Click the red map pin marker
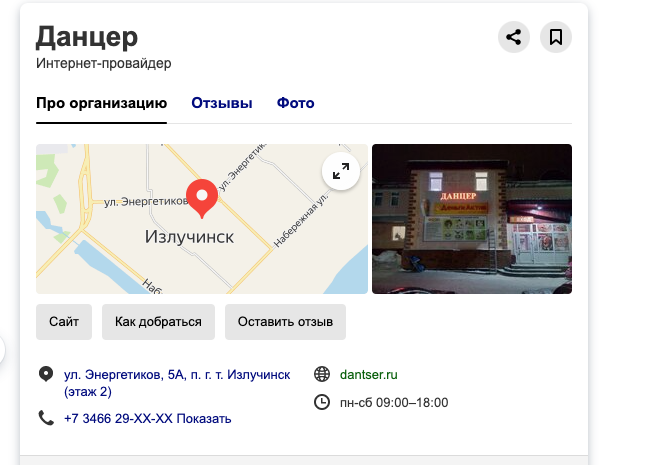This screenshot has height=465, width=659. [202, 198]
